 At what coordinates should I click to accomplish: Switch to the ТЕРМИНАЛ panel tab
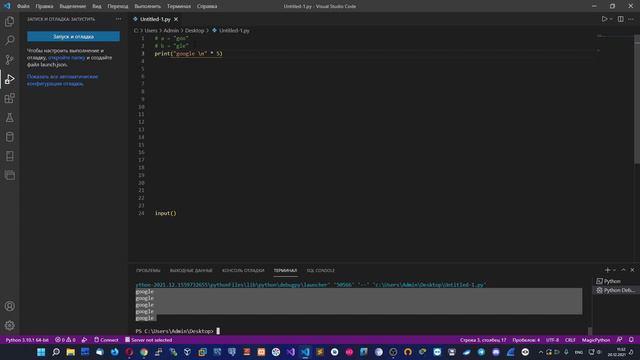(x=285, y=271)
